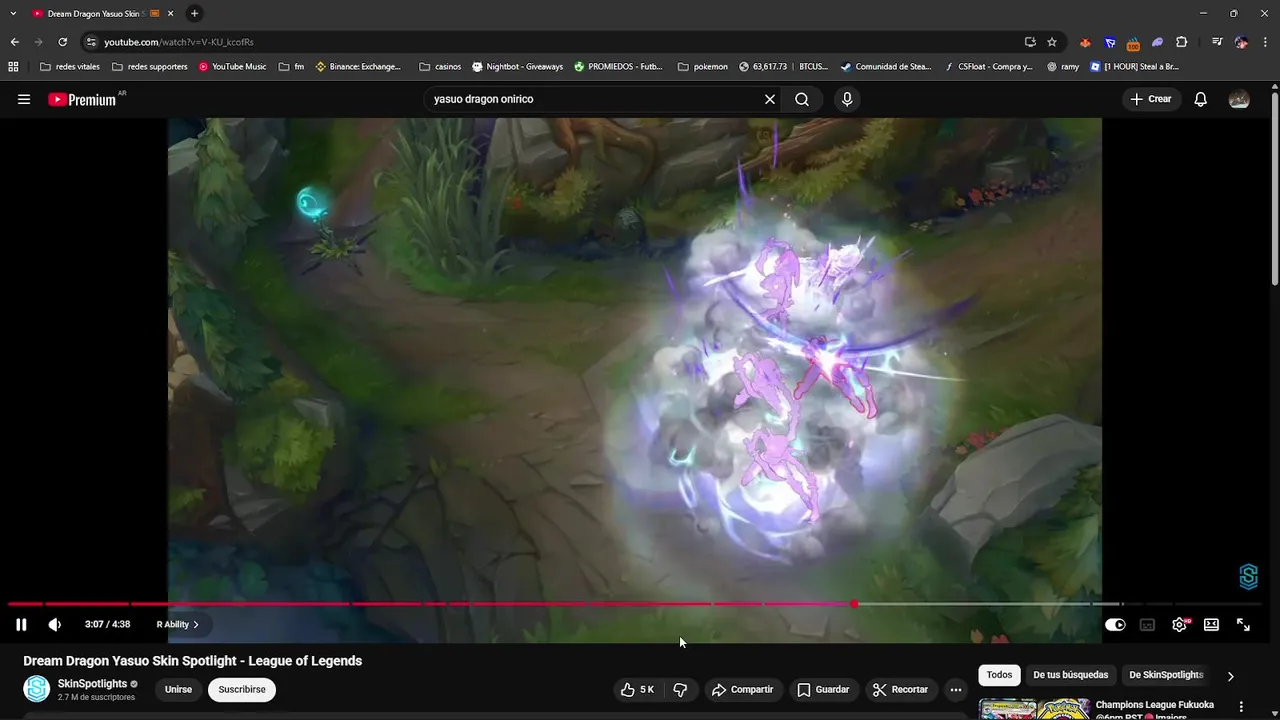Open the ramy bookmark
Screen dimensions: 1280x720
[1063, 67]
